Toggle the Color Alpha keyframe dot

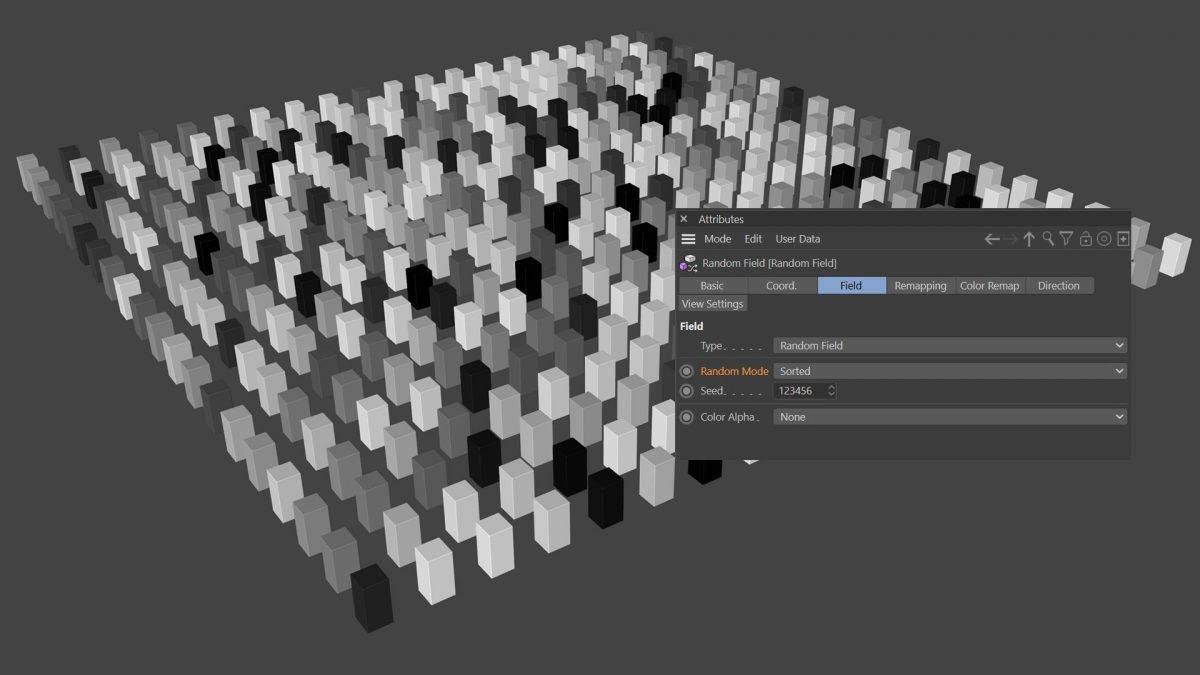[686, 417]
